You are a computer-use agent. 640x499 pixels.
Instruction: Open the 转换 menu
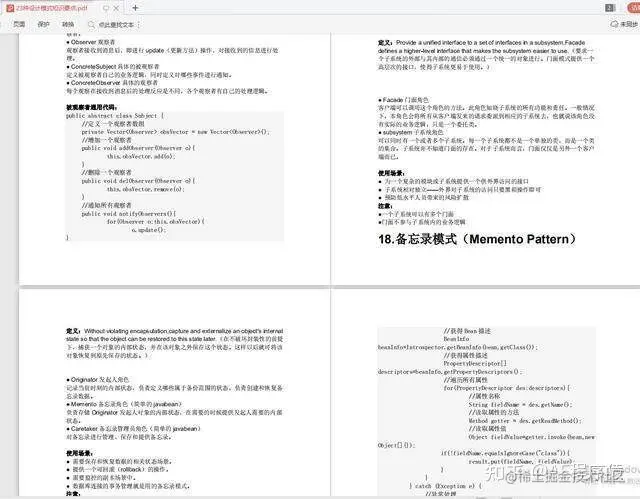pyautogui.click(x=68, y=24)
